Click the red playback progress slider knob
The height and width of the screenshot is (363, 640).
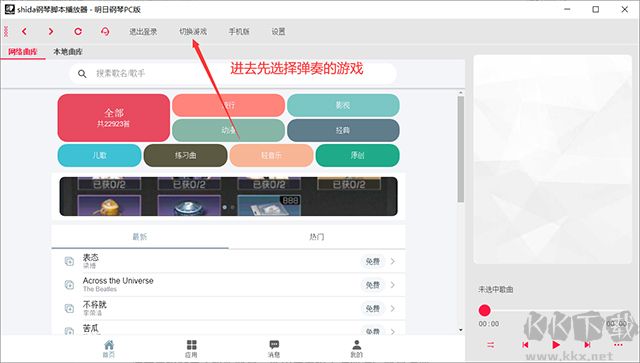tap(484, 310)
